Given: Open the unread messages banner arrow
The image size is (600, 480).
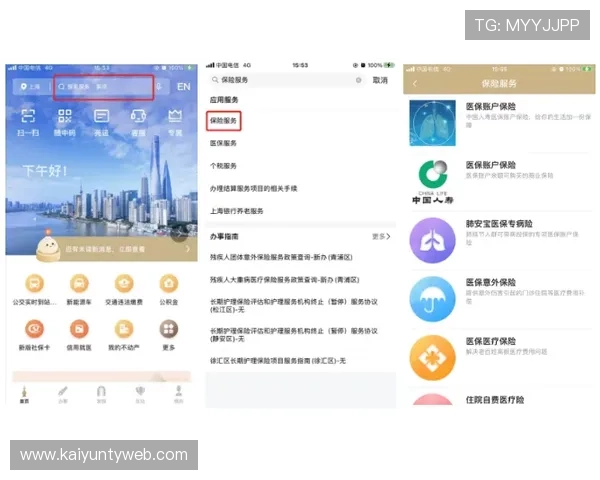Looking at the screenshot, I should click(187, 249).
